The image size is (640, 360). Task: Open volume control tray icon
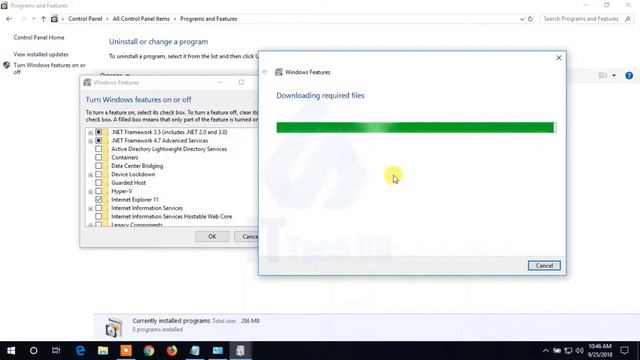click(579, 351)
